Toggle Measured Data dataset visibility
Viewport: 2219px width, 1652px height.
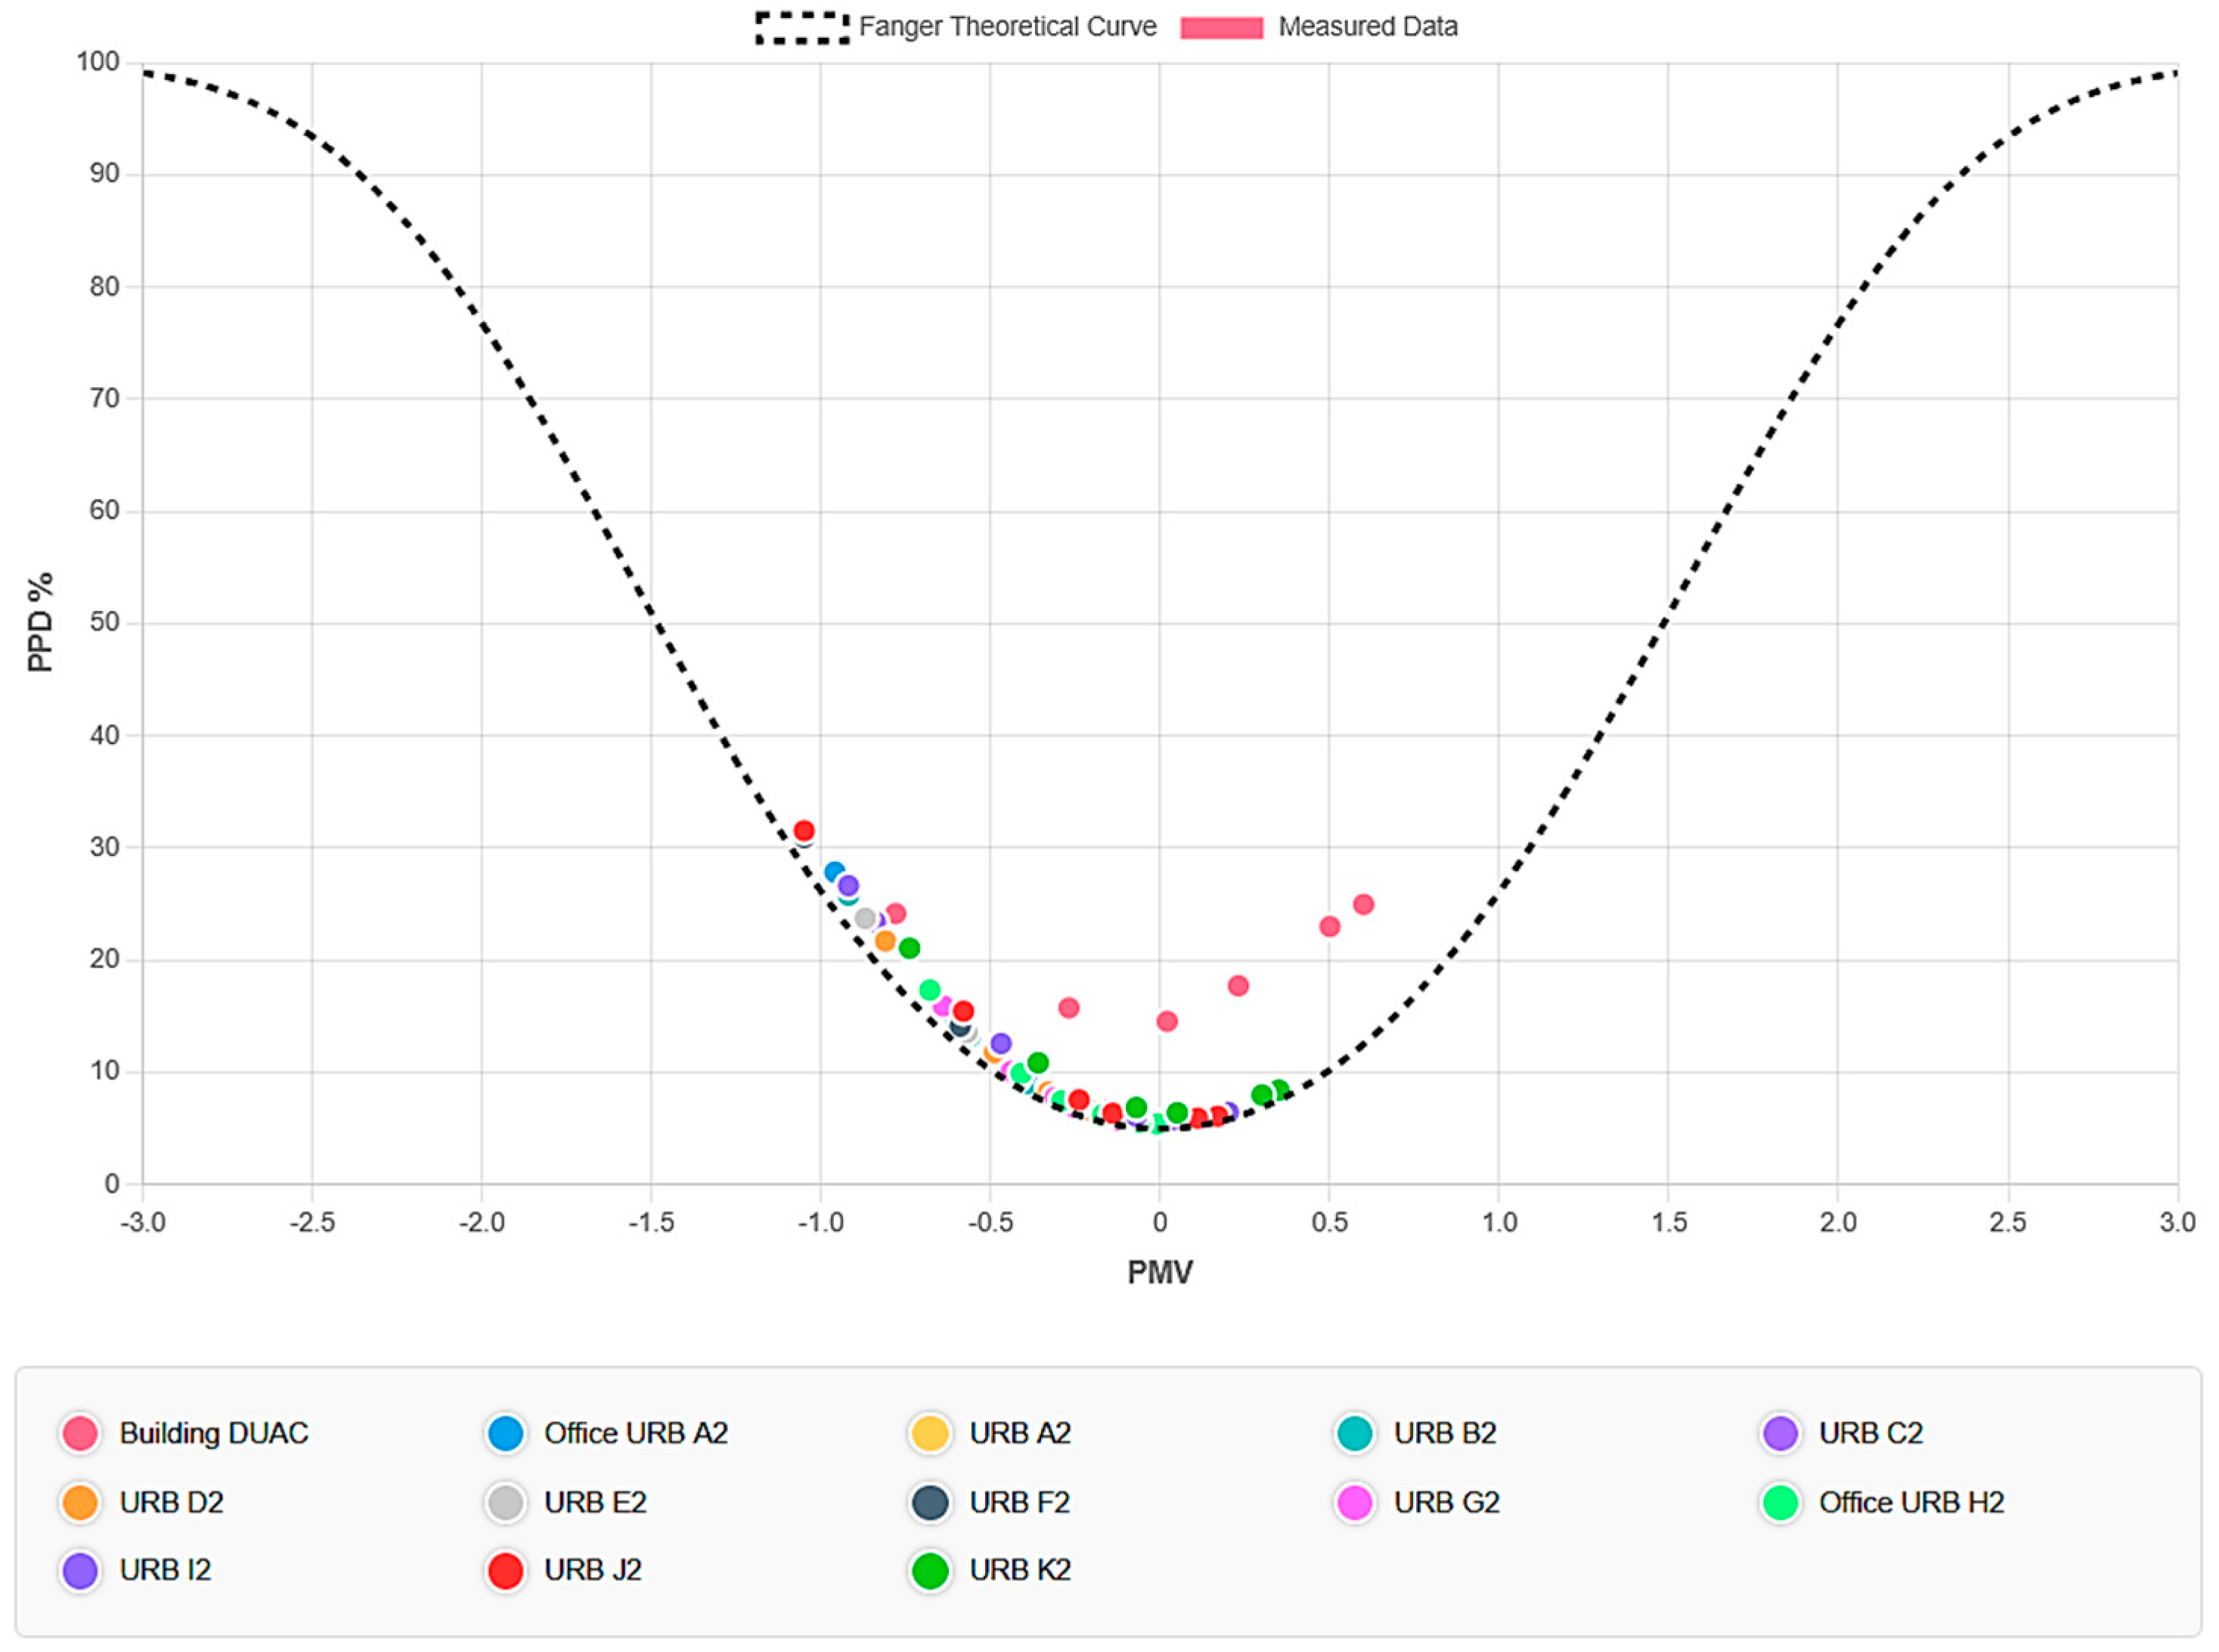coord(1367,27)
